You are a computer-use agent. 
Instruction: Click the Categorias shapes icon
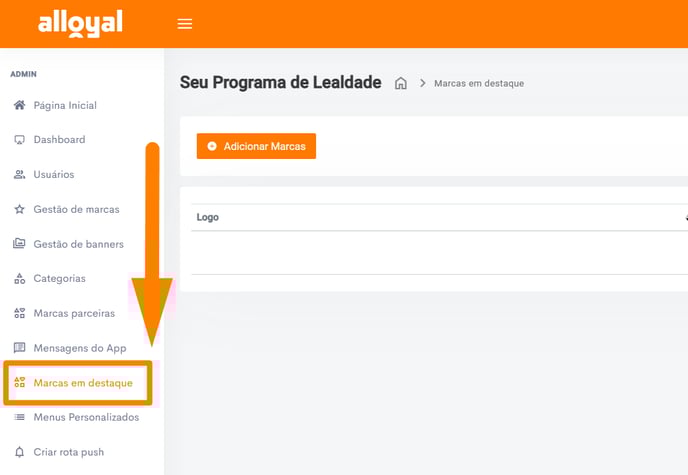tap(19, 278)
